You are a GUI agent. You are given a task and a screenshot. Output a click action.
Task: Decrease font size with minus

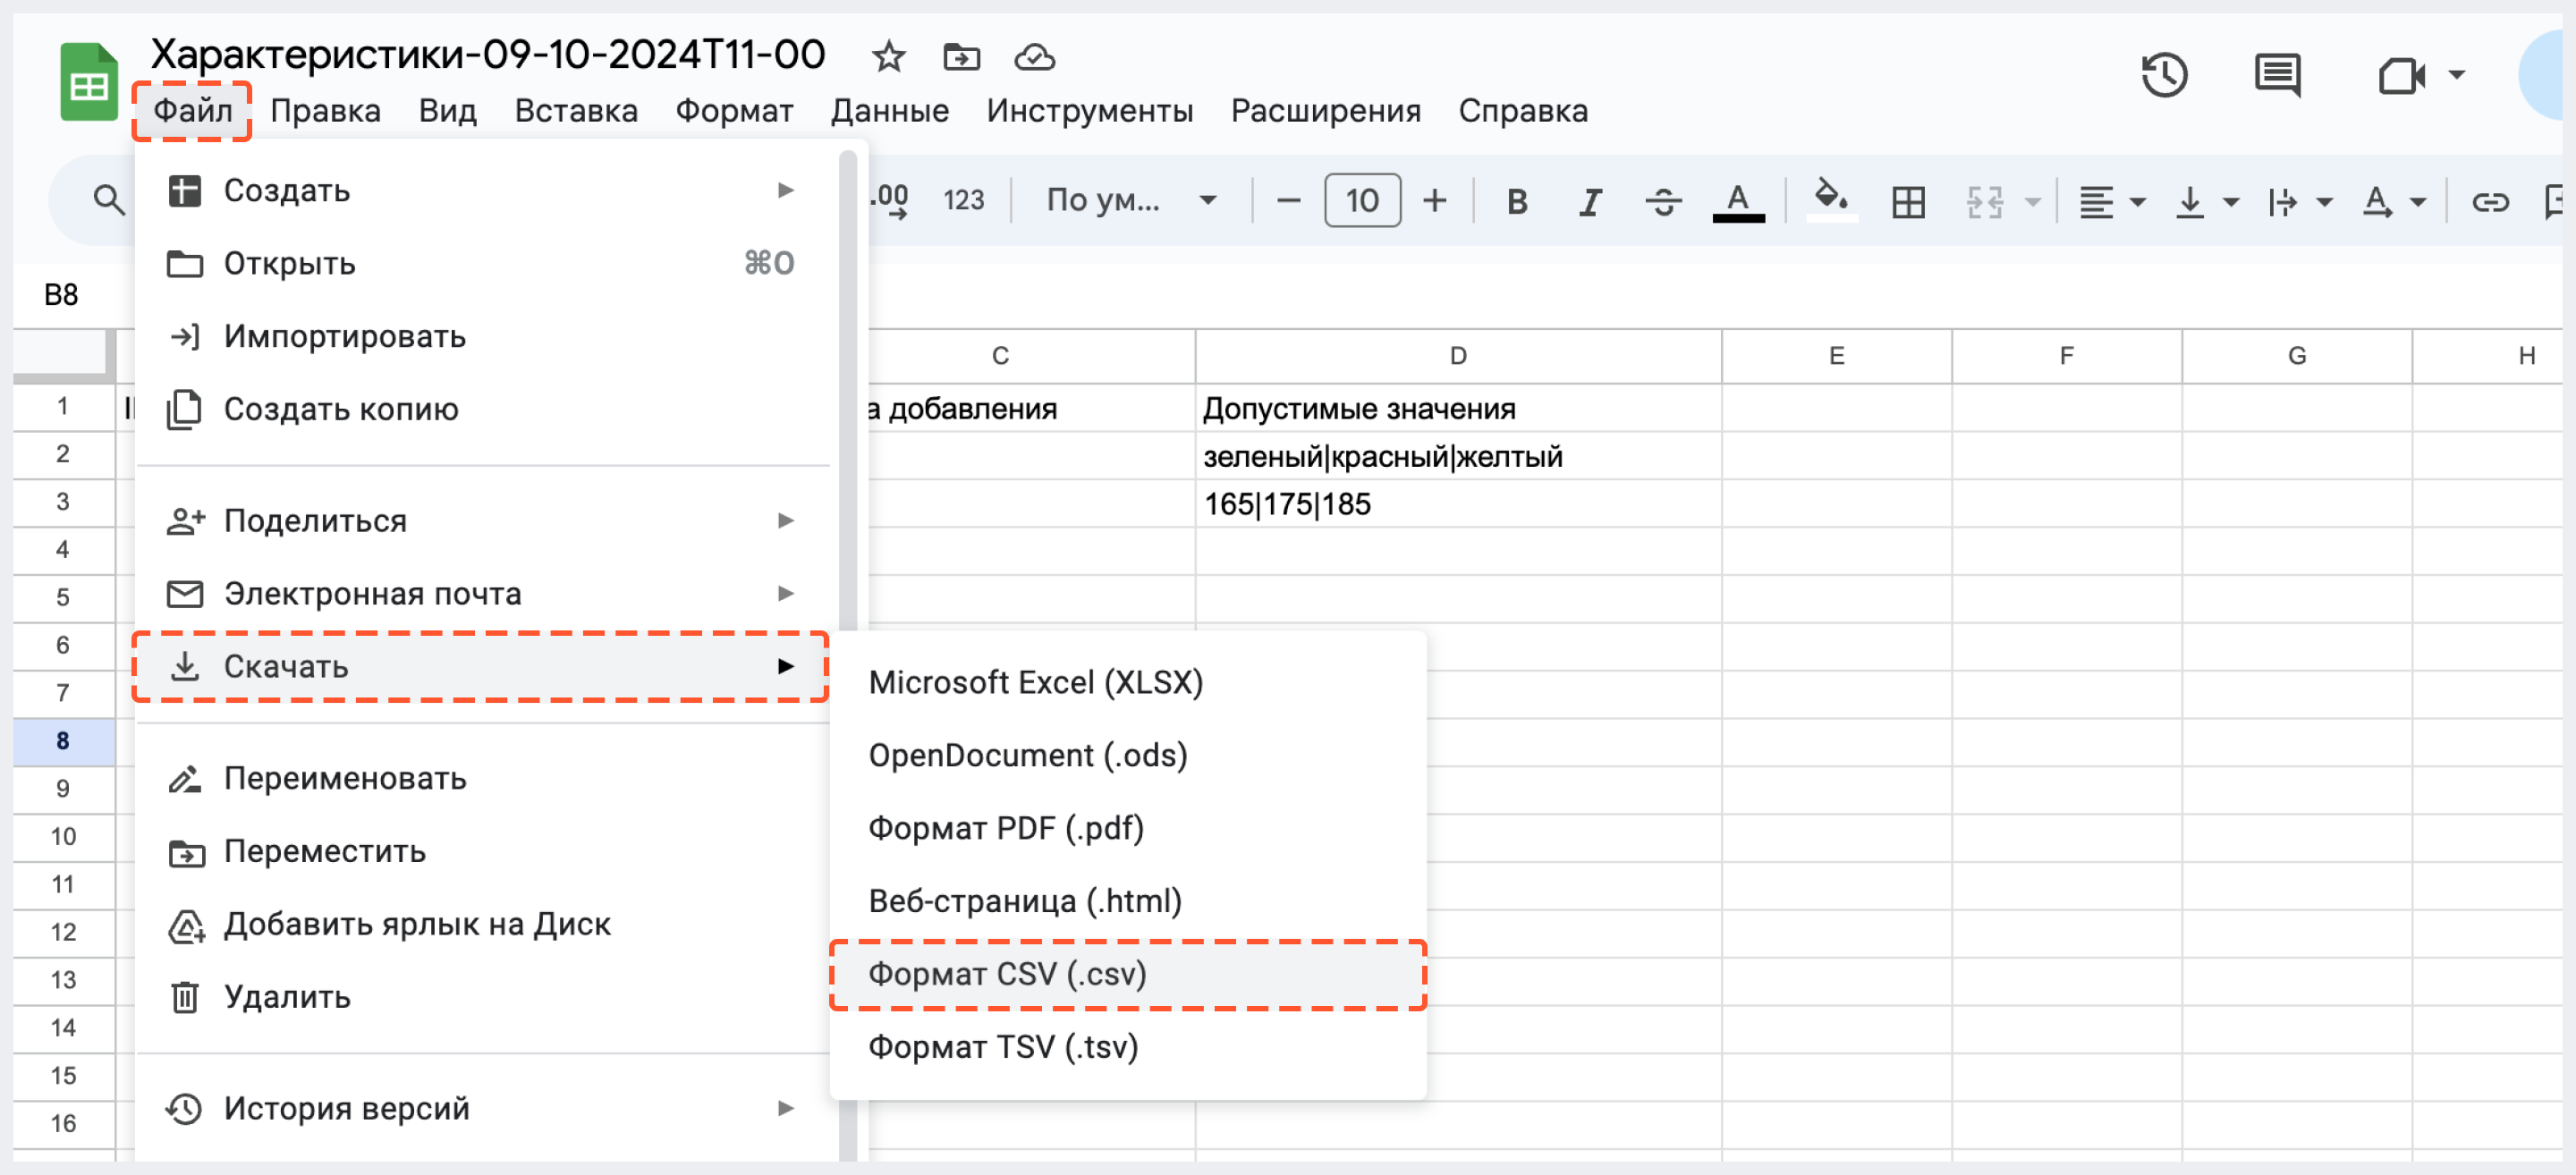pyautogui.click(x=1288, y=201)
